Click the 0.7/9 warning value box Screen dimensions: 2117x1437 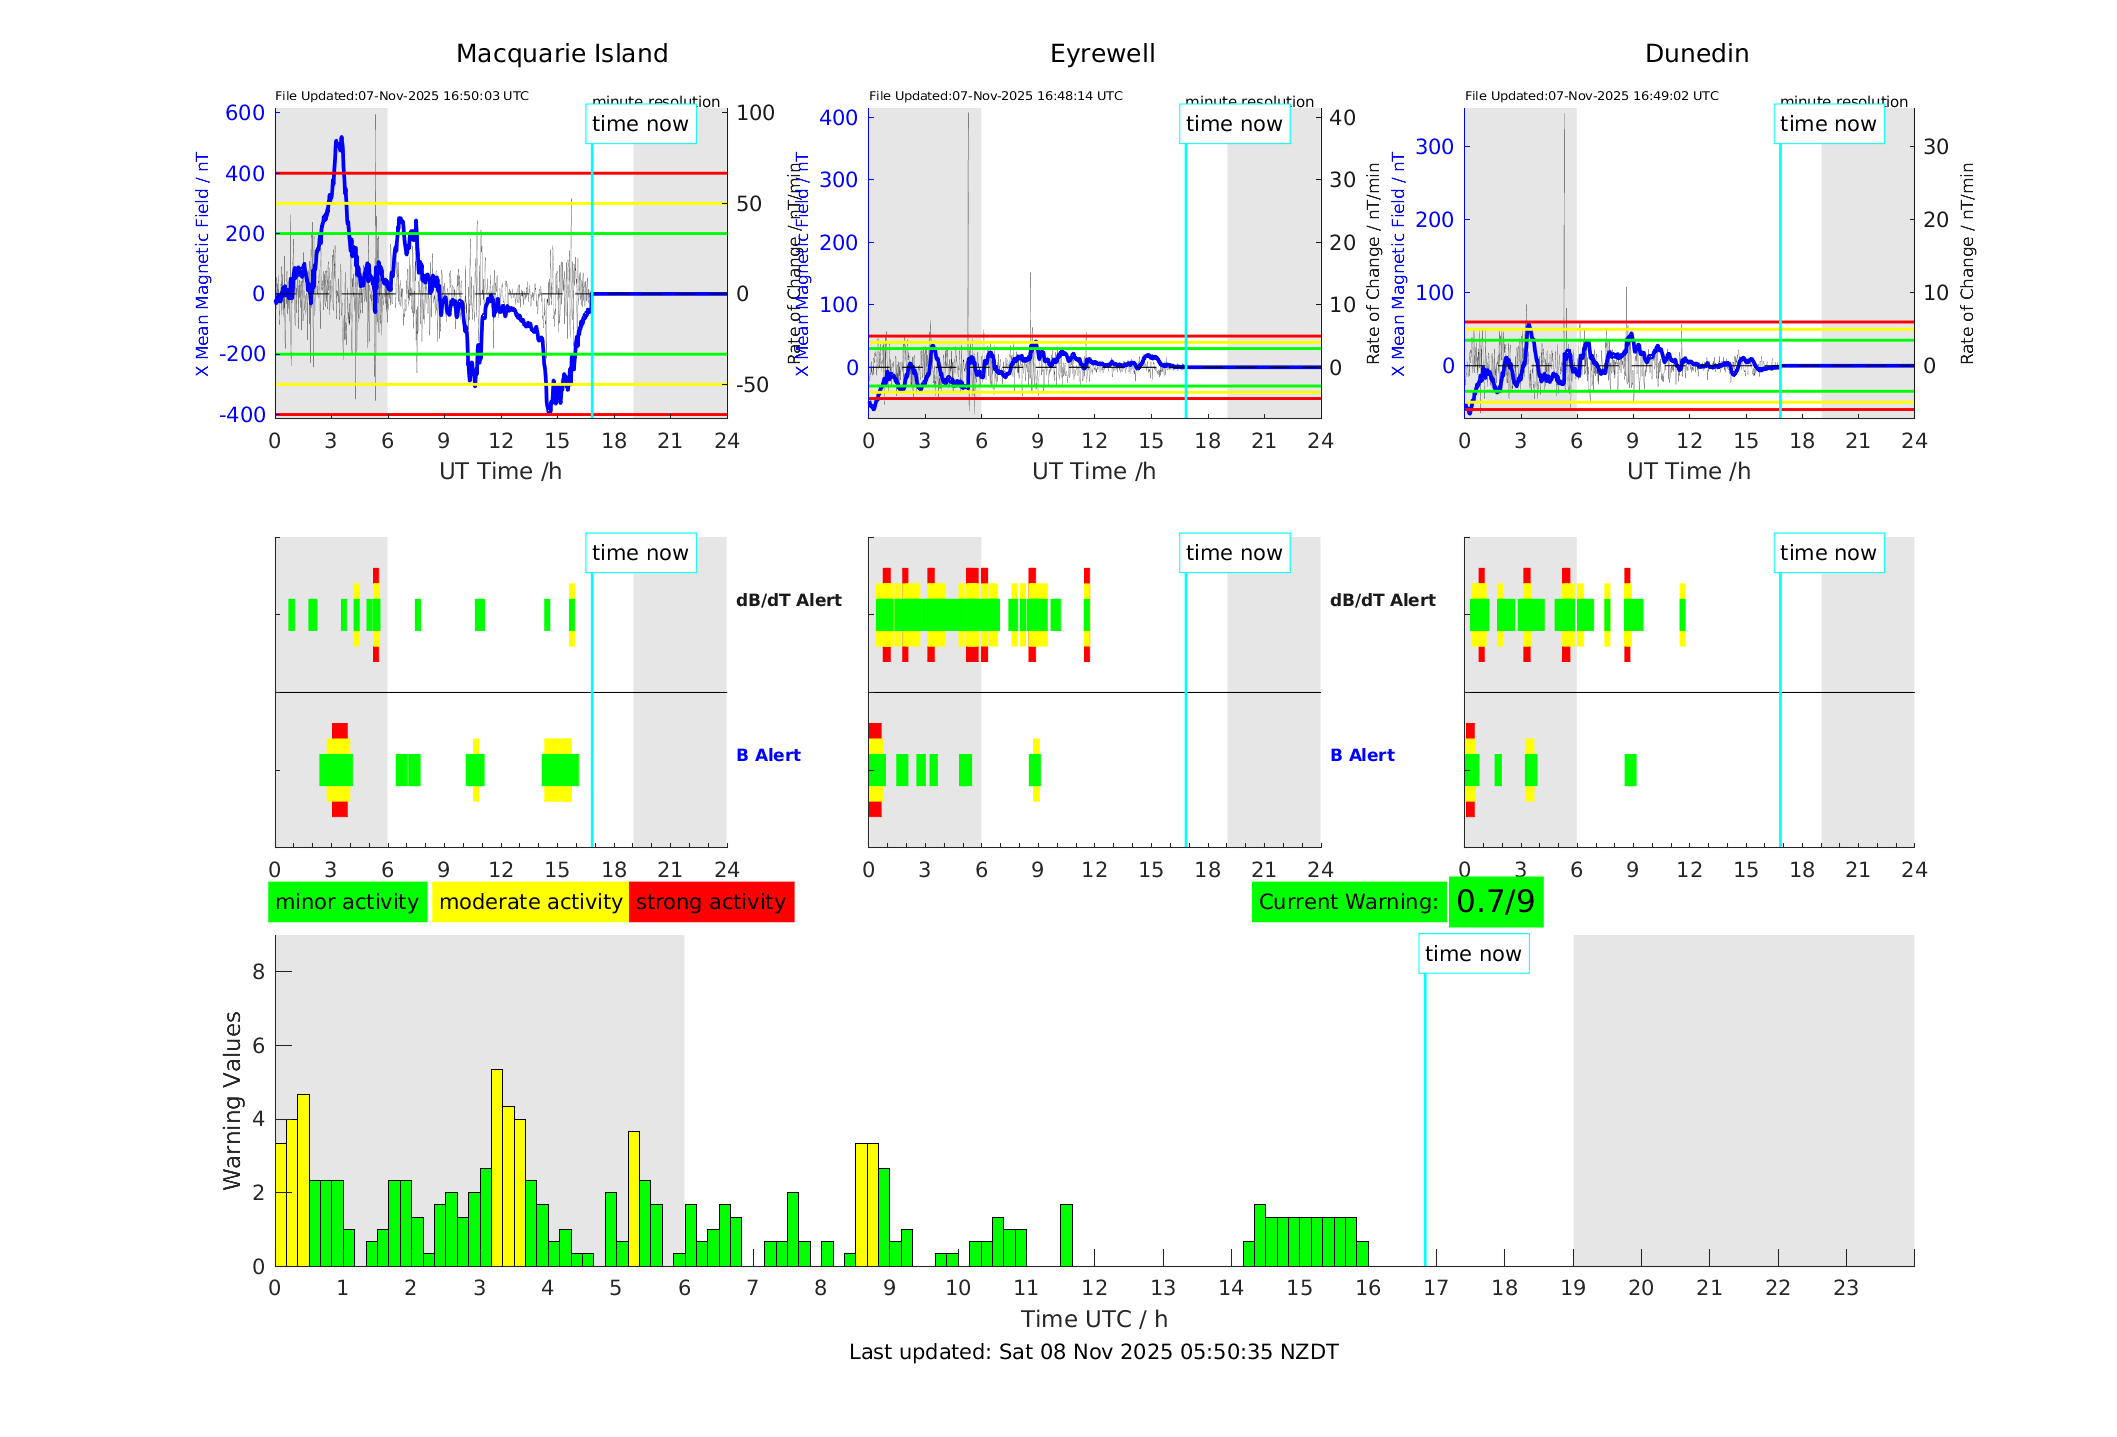[1495, 902]
